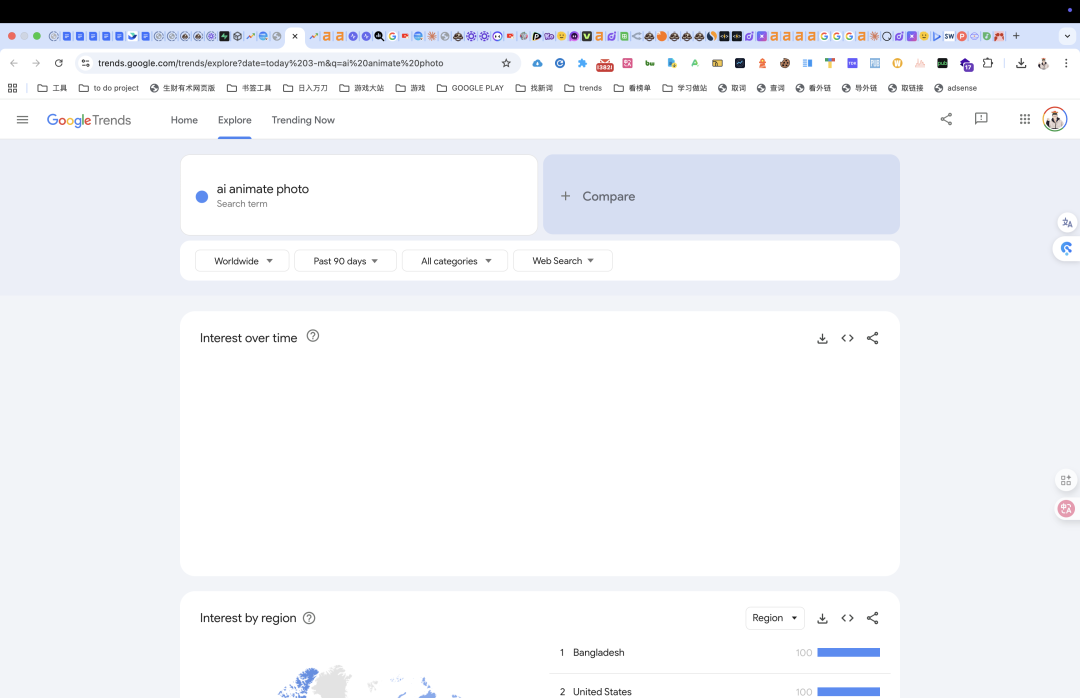Click the translate floating side button
The height and width of the screenshot is (698, 1080).
point(1067,223)
